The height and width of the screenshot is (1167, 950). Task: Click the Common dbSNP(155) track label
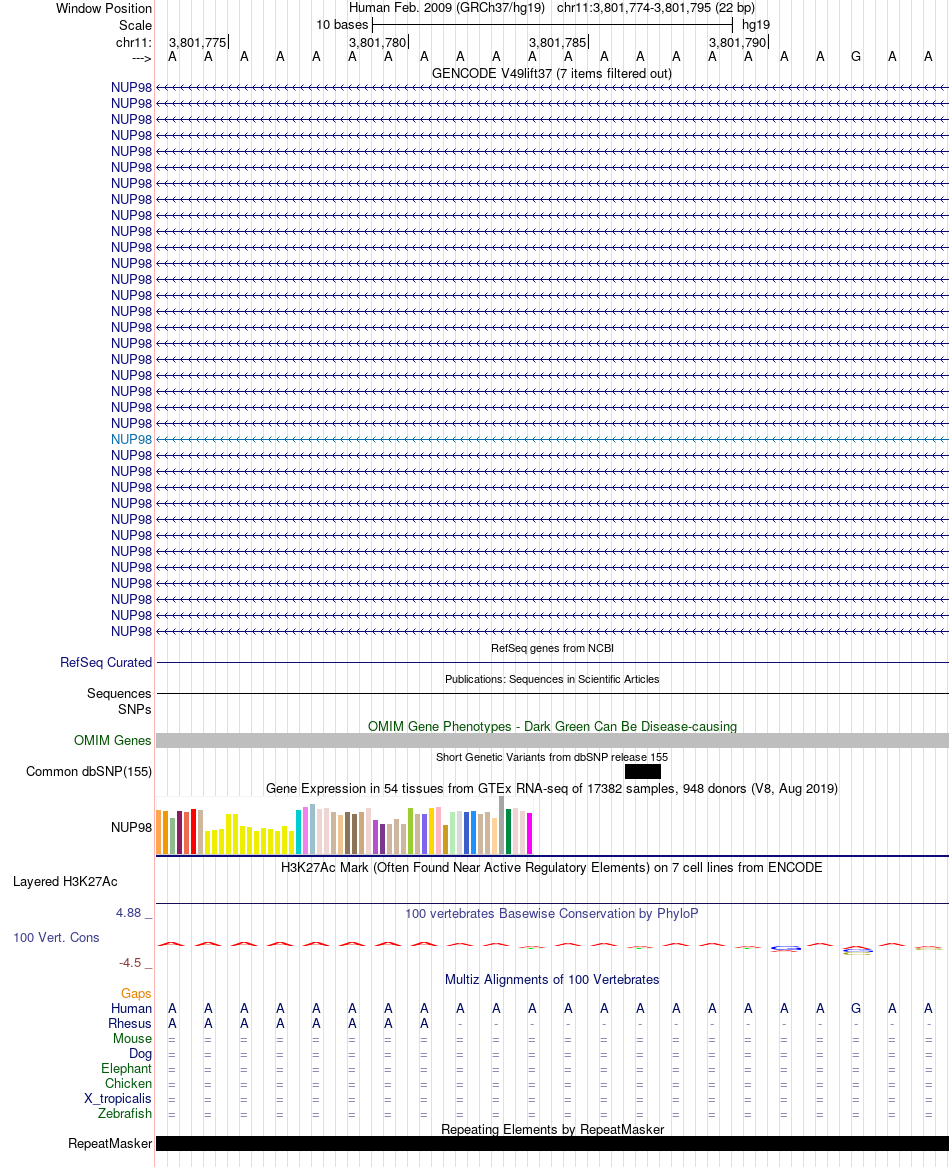(x=89, y=772)
